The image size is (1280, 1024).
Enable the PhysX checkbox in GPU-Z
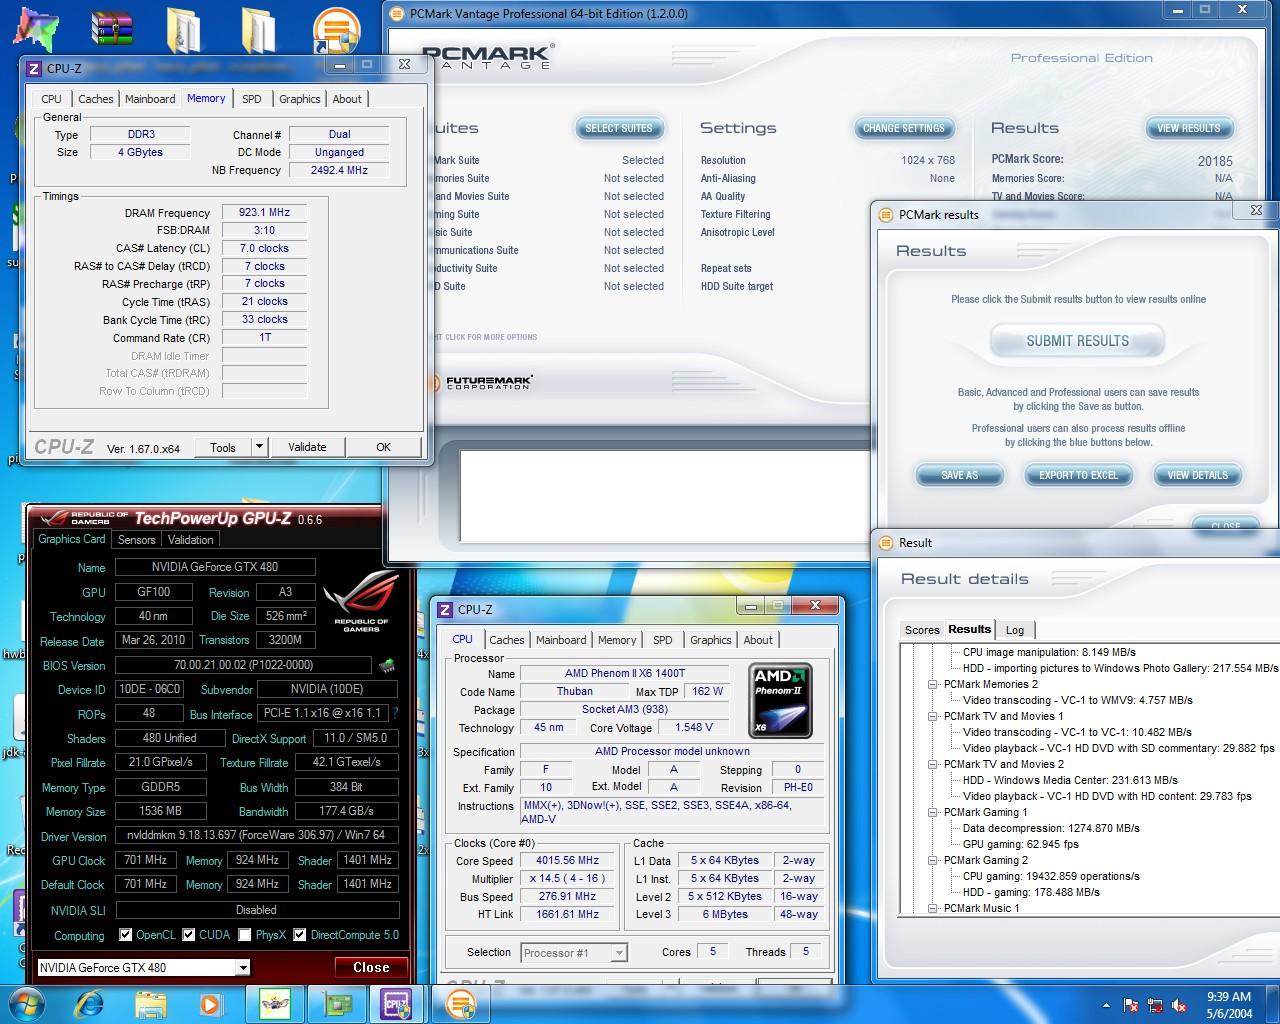tap(245, 935)
